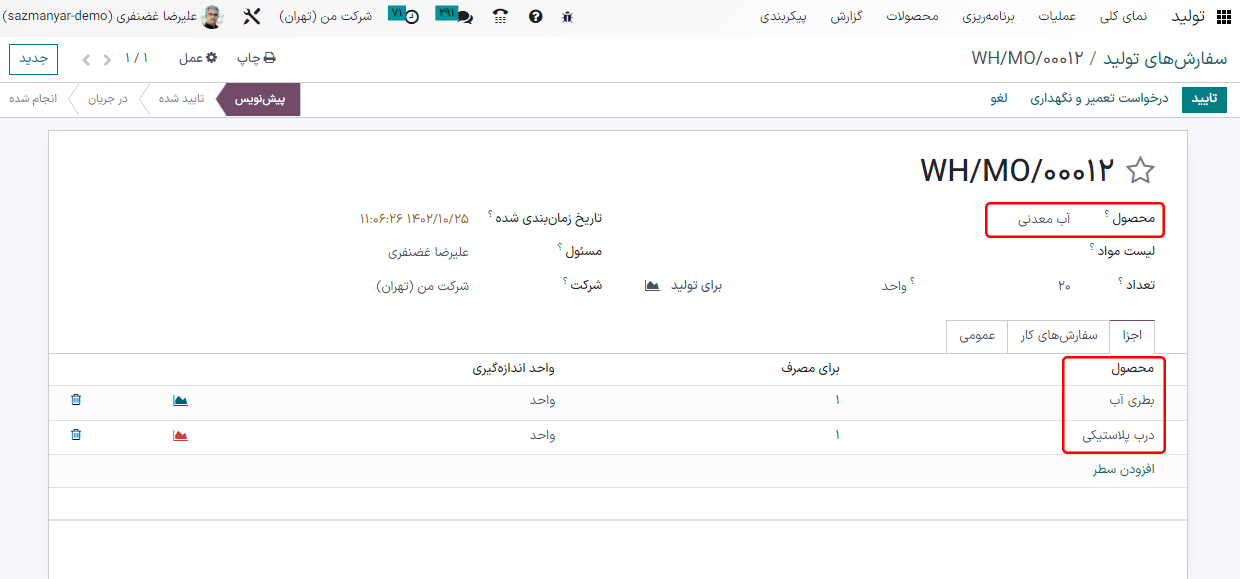Click واحد unit cell in درب پلاستیکی row
This screenshot has height=579, width=1240.
[542, 435]
